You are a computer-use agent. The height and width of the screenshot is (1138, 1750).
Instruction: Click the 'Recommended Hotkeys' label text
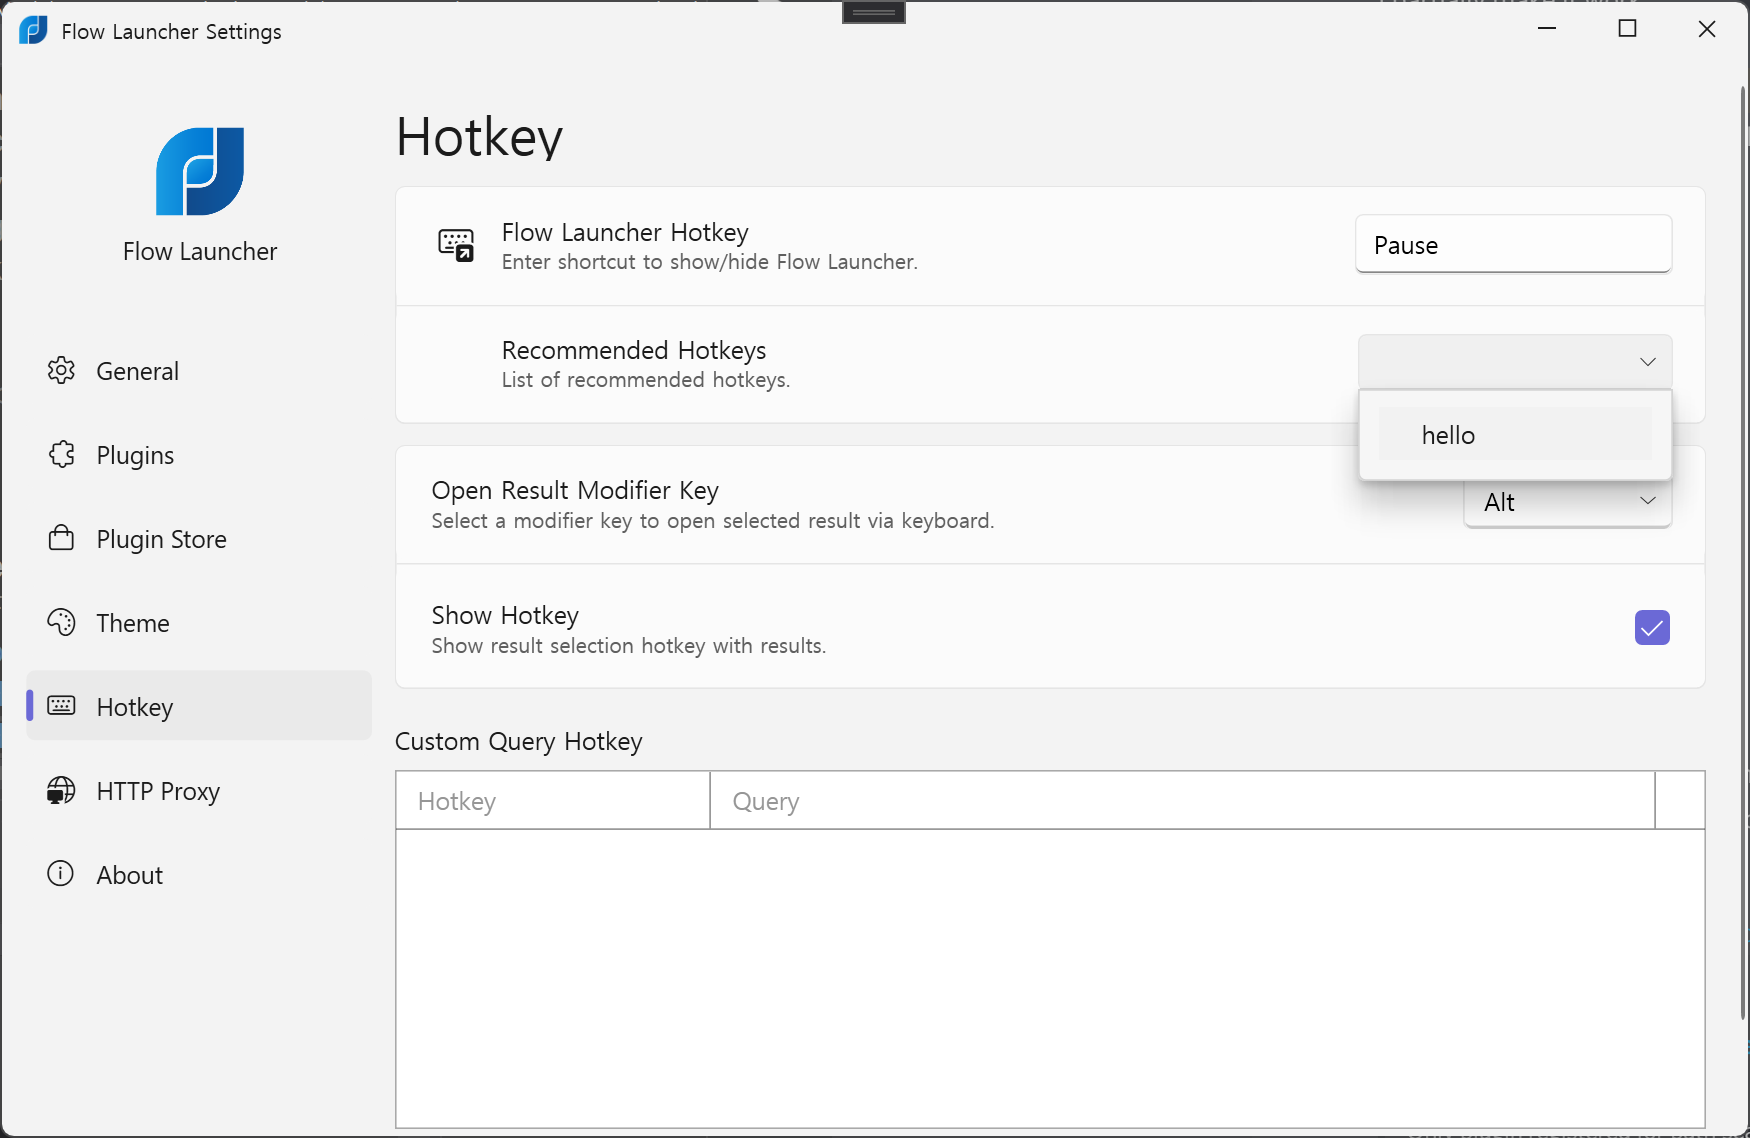tap(634, 350)
